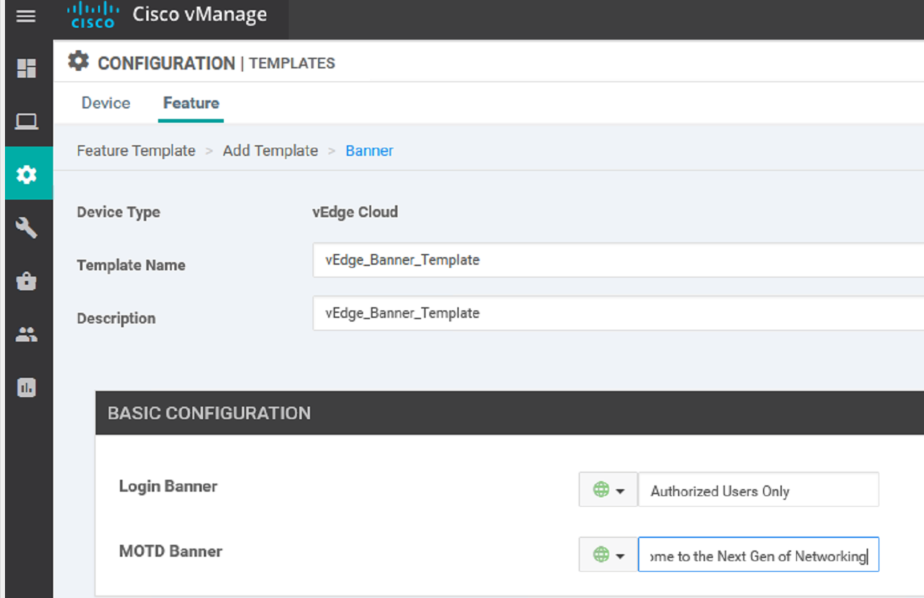This screenshot has width=924, height=598.
Task: Go to Add Template breadcrumb
Action: [270, 151]
